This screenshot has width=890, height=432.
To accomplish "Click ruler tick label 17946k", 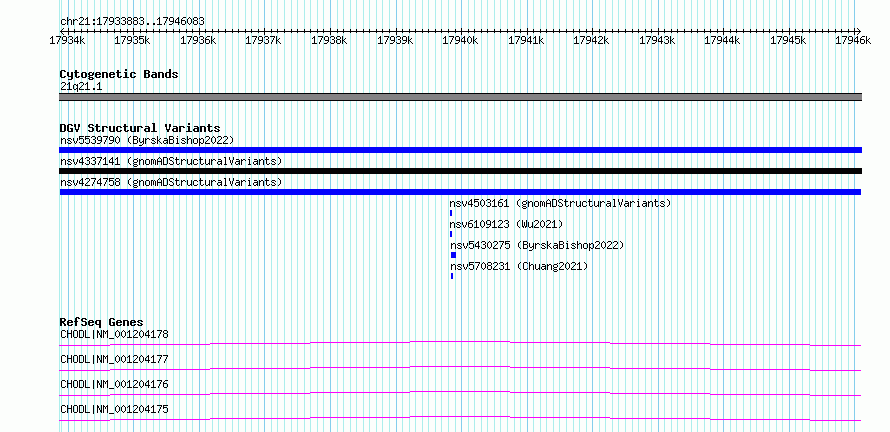I will [x=853, y=40].
